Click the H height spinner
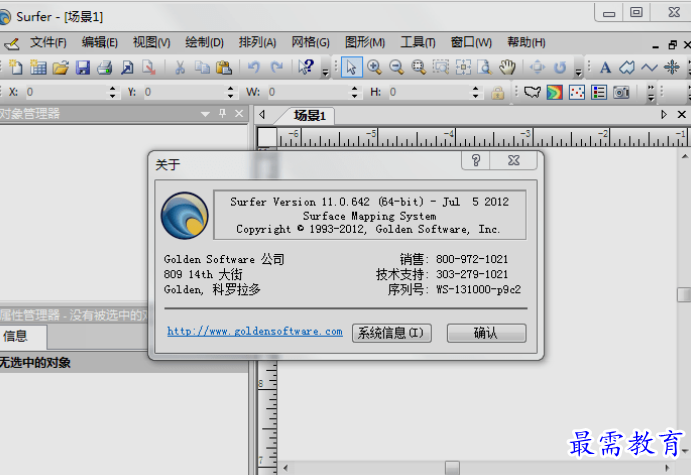The width and height of the screenshot is (691, 475). click(x=475, y=93)
